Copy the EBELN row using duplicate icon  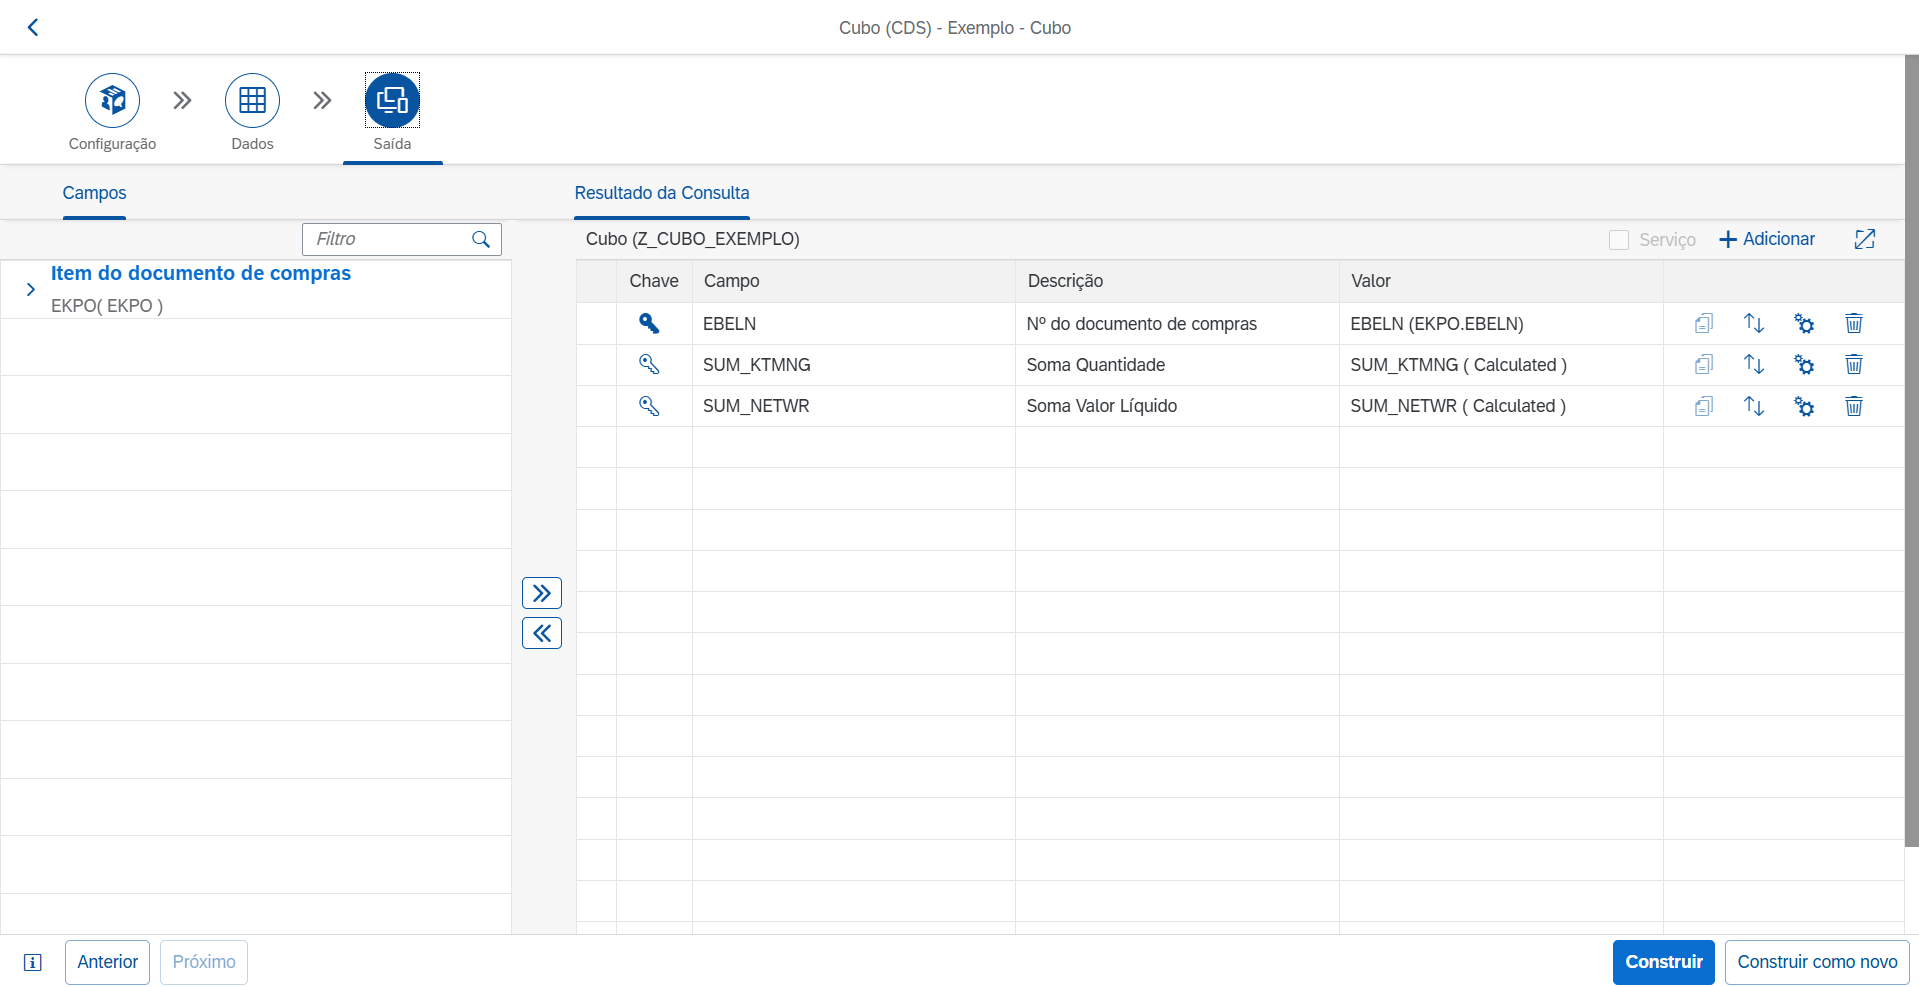tap(1703, 324)
